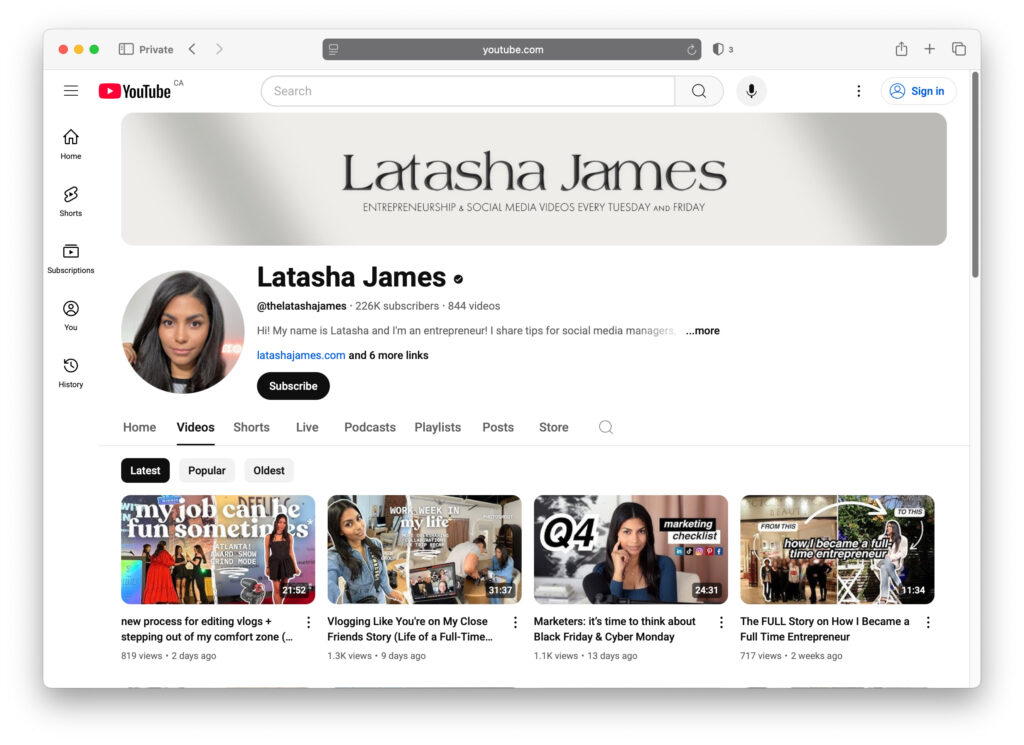The image size is (1024, 745).
Task: Click the YouTube logo
Action: (x=135, y=91)
